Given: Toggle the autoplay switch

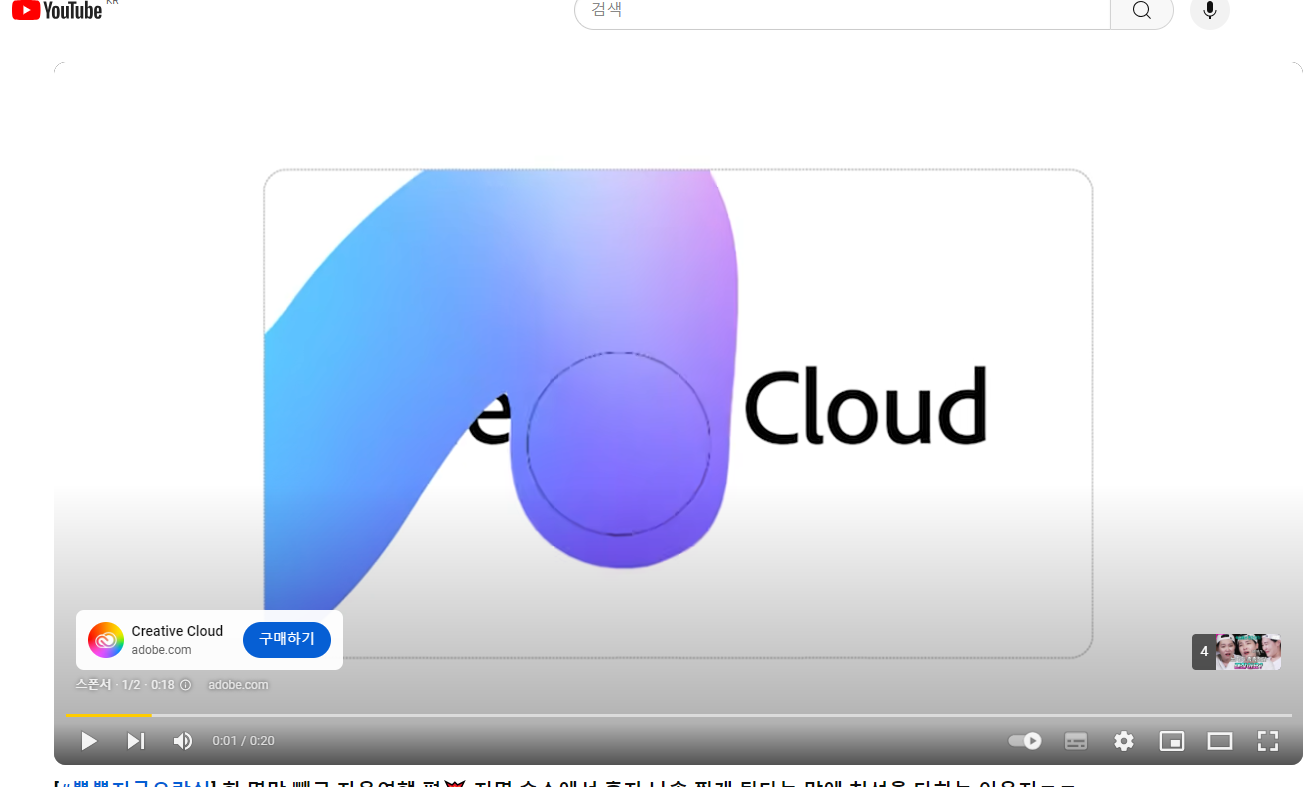Looking at the screenshot, I should [x=1025, y=741].
